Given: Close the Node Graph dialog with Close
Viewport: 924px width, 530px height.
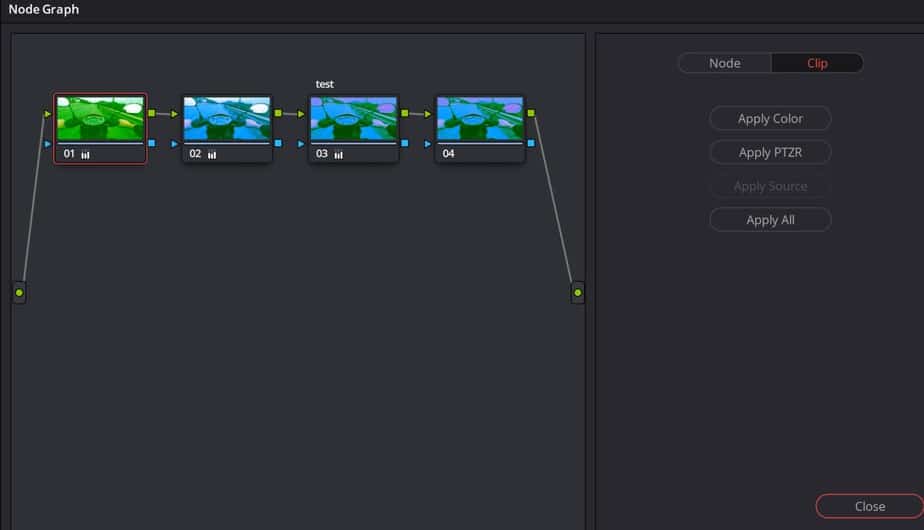Looking at the screenshot, I should [x=870, y=506].
